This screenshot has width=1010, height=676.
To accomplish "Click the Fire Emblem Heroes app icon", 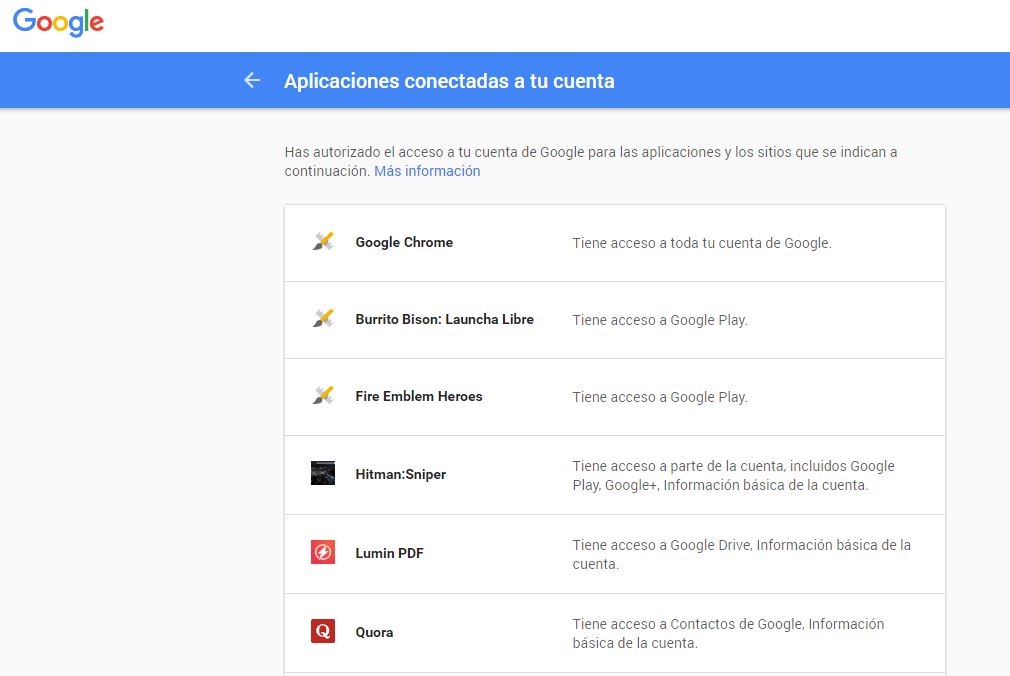I will [323, 396].
